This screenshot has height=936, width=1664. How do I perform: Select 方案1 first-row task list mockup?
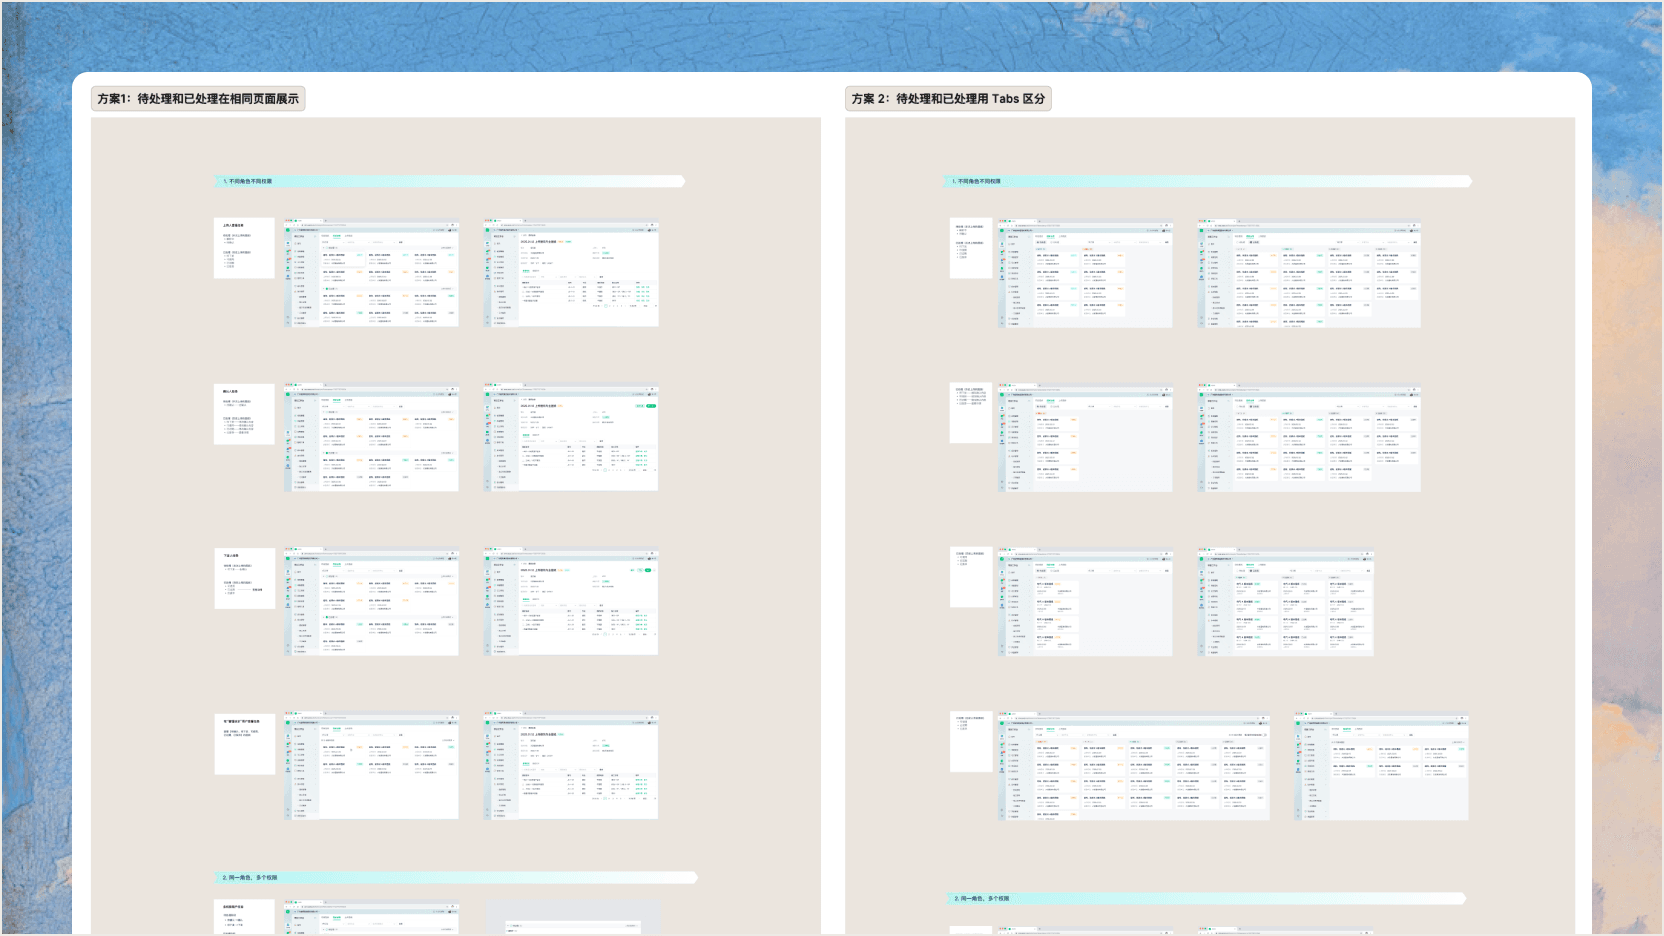371,273
